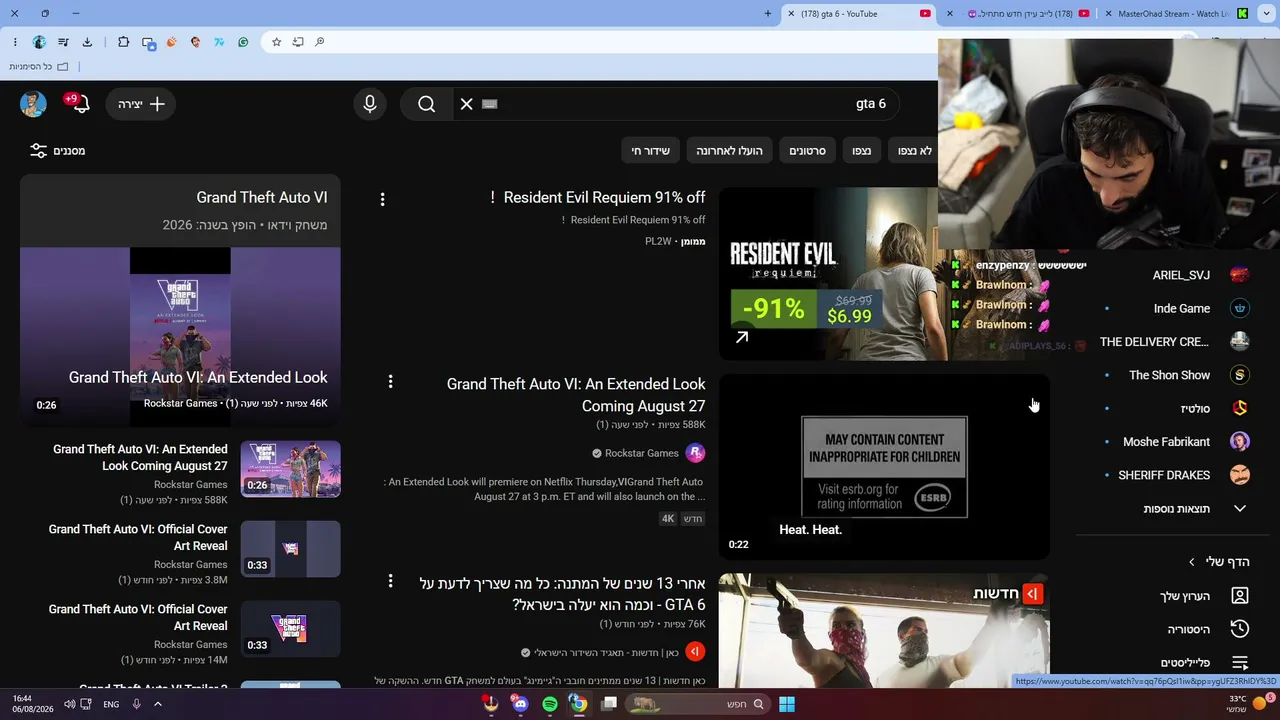Open more options for Resident Evil ad
Image resolution: width=1280 pixels, height=720 pixels.
pyautogui.click(x=382, y=200)
